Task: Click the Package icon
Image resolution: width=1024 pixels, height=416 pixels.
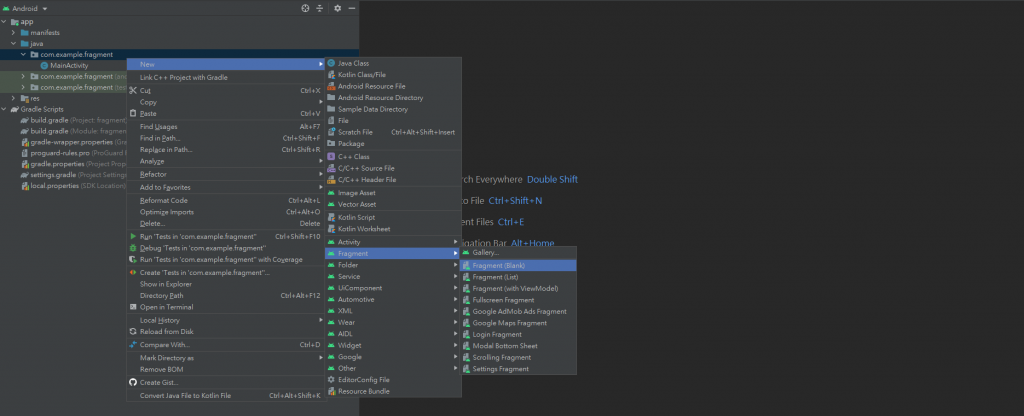Action: (x=331, y=144)
